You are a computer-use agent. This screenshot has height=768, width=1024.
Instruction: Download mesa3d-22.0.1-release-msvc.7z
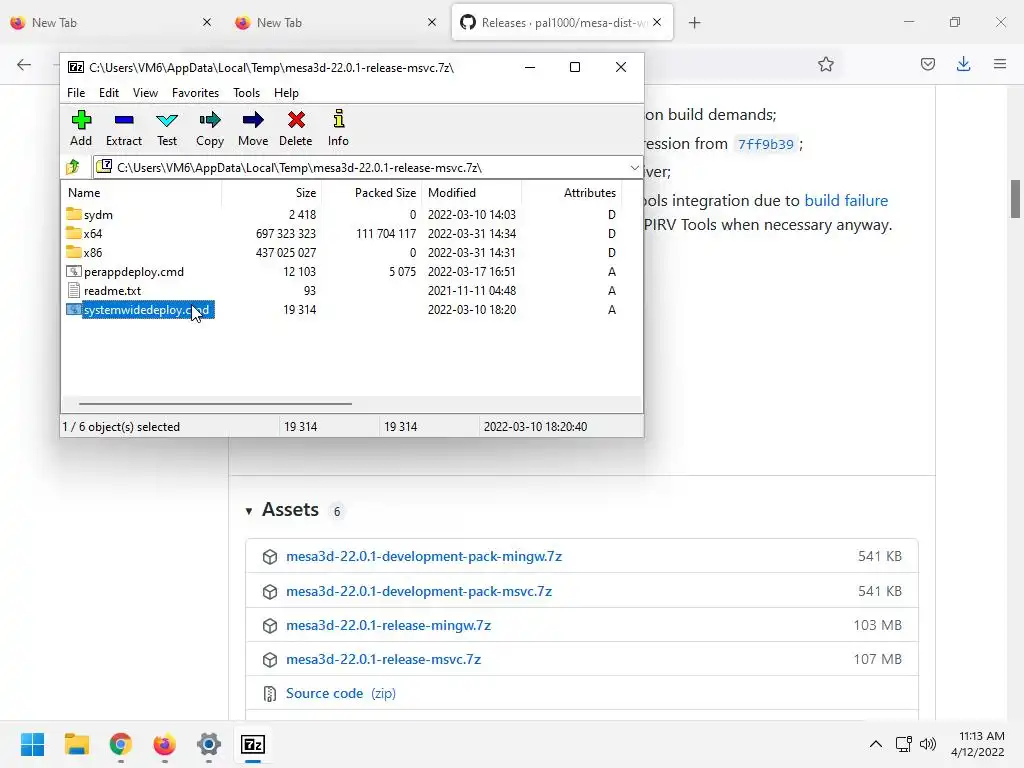pyautogui.click(x=383, y=659)
